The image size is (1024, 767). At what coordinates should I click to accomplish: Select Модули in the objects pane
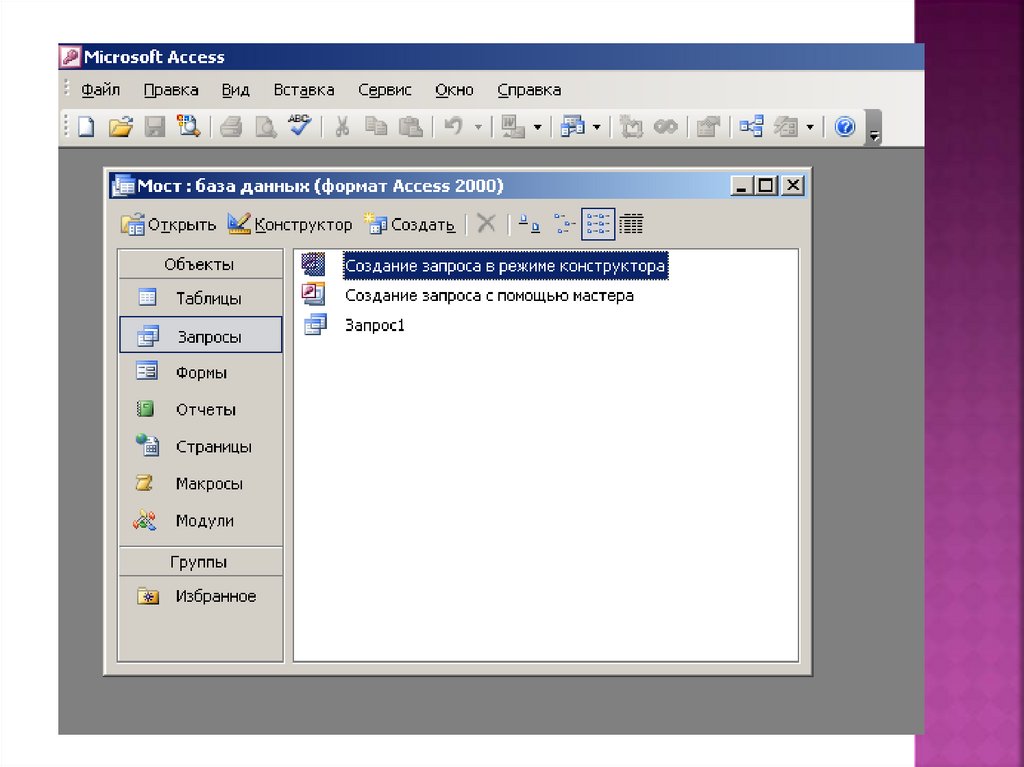[x=200, y=520]
